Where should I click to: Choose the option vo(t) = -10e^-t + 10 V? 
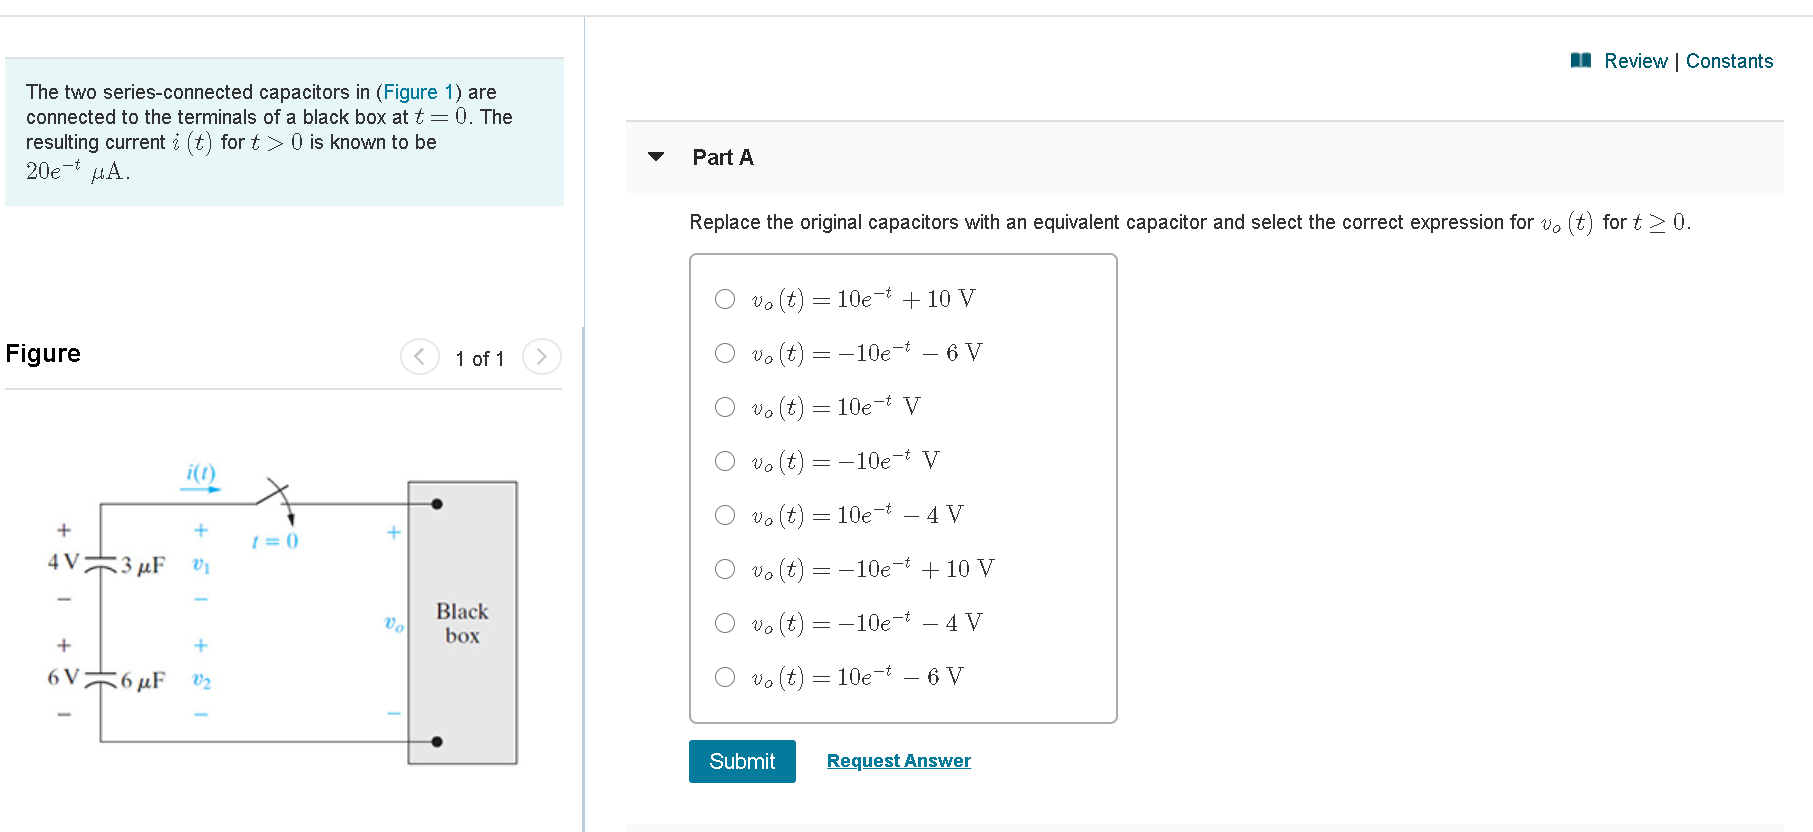tap(724, 569)
